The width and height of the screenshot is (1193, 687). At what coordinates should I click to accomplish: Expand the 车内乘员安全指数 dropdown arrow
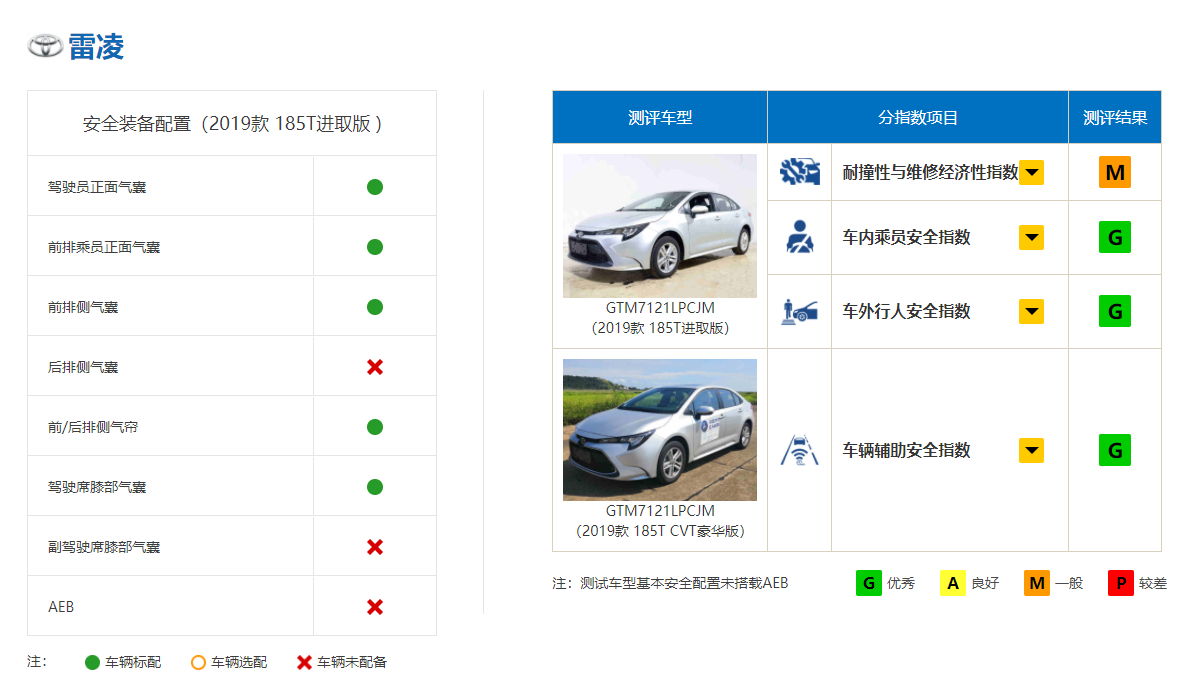[1031, 237]
